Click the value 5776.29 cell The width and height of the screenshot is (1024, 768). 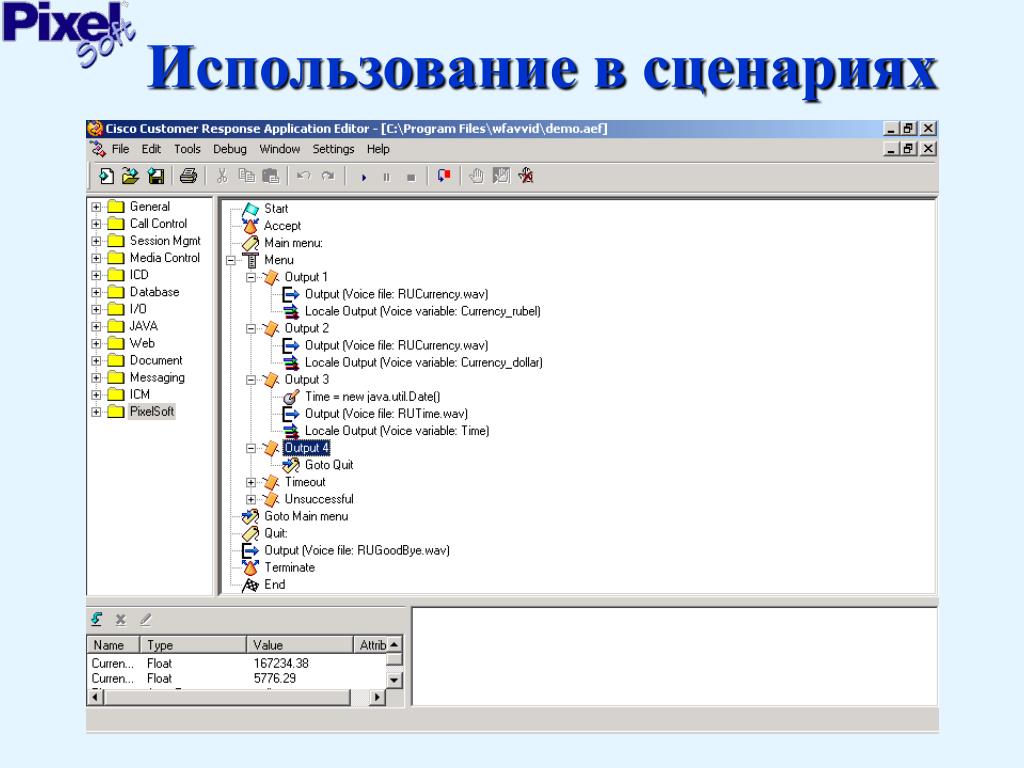274,679
